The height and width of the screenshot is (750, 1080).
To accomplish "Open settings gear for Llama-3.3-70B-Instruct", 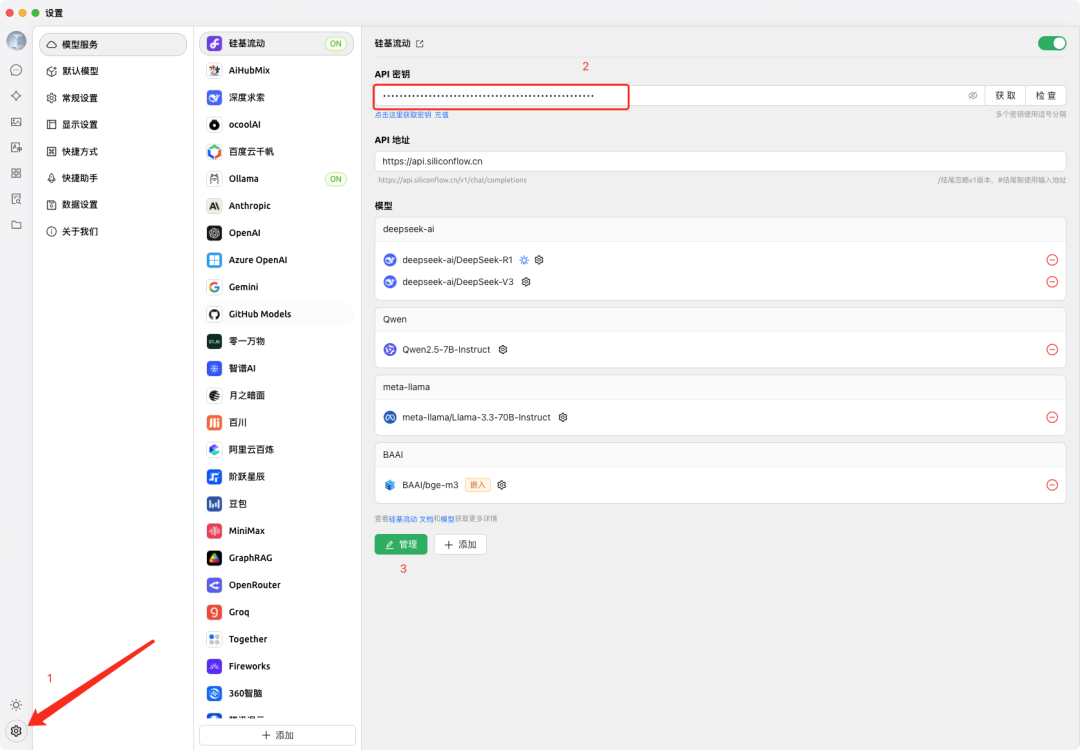I will point(563,417).
